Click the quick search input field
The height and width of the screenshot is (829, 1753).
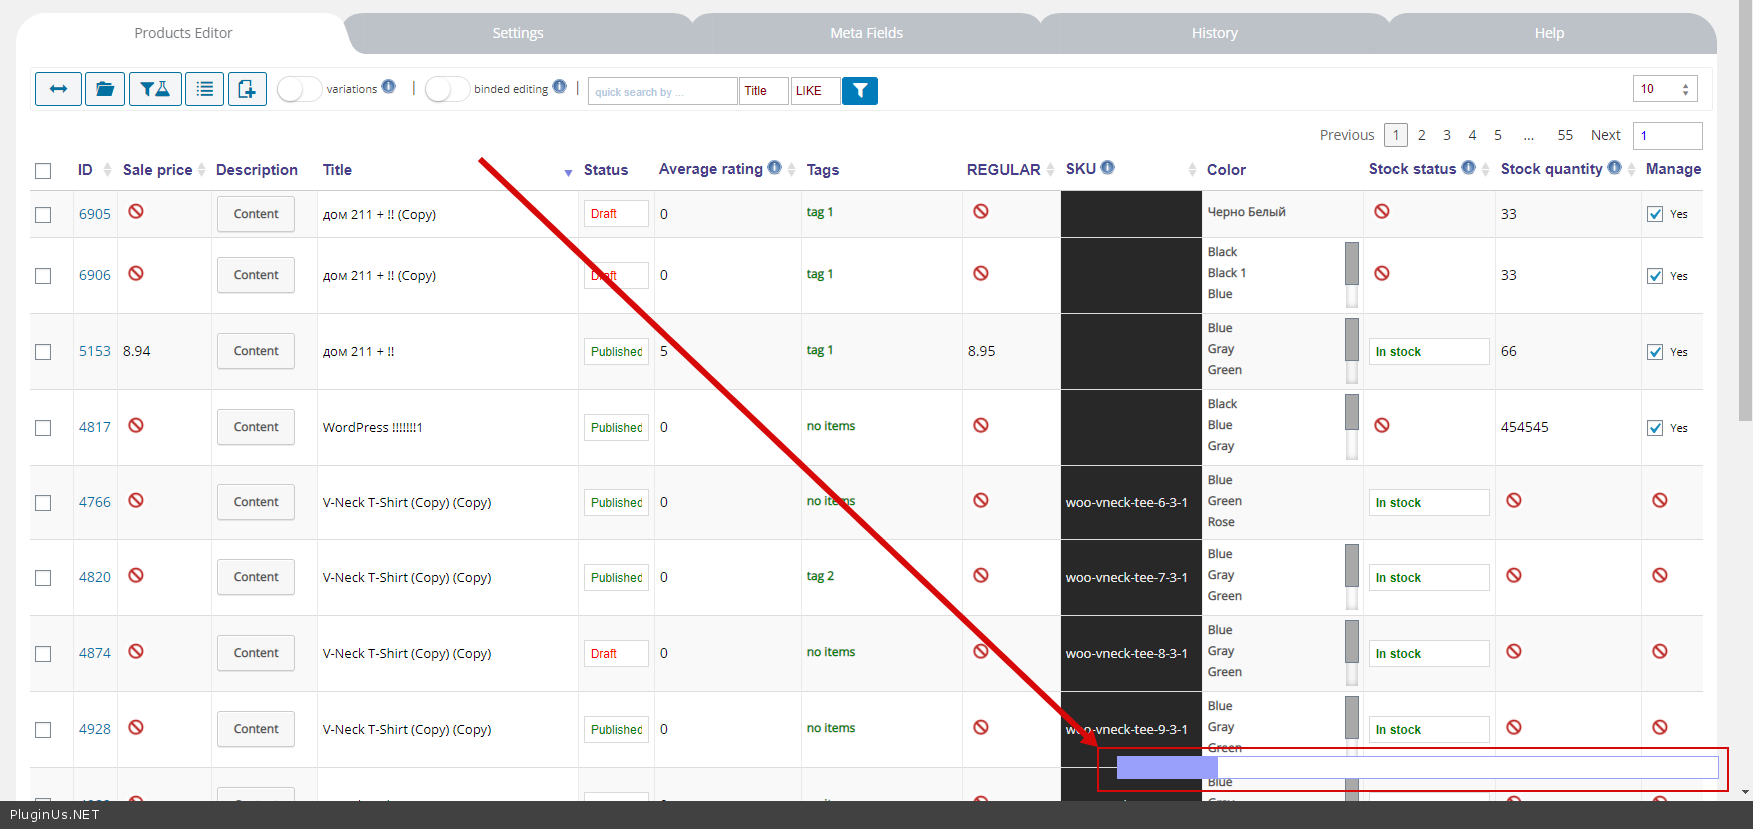click(662, 91)
